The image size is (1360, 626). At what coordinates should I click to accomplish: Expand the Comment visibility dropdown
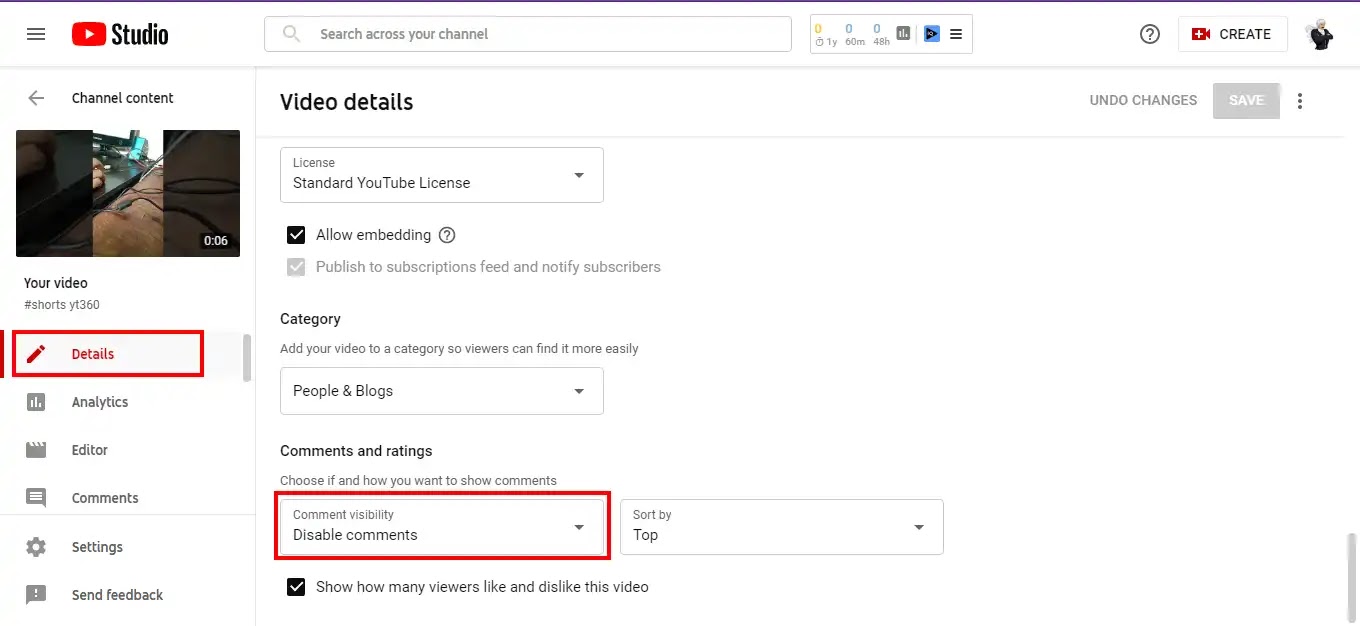(x=442, y=526)
